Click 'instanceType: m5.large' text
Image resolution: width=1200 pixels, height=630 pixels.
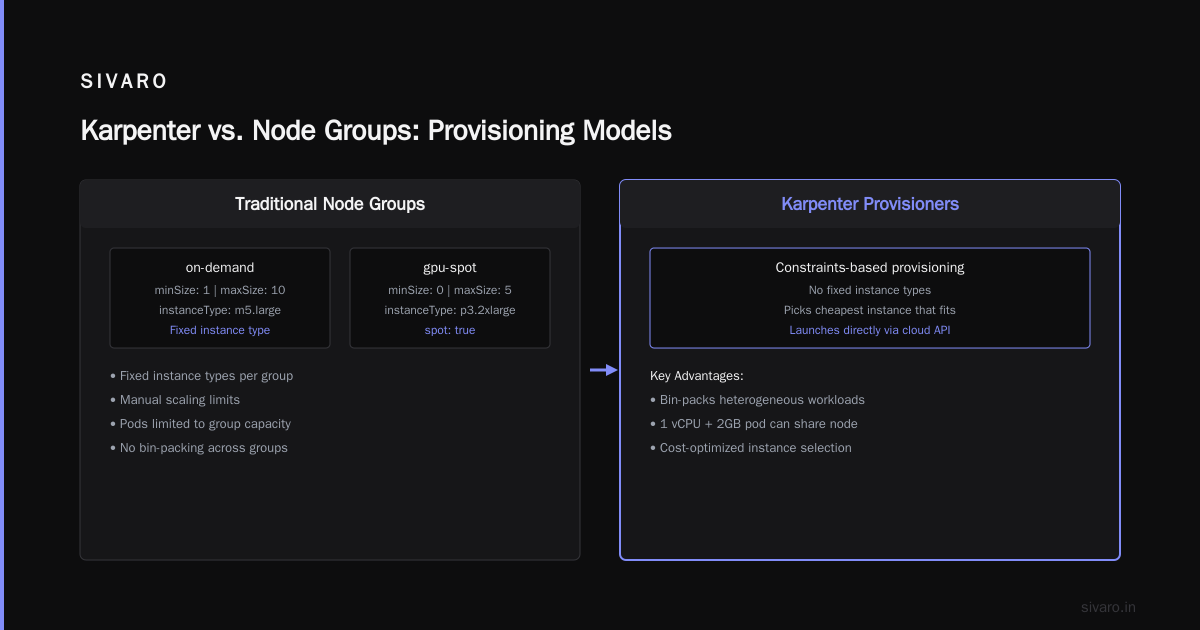(x=220, y=310)
